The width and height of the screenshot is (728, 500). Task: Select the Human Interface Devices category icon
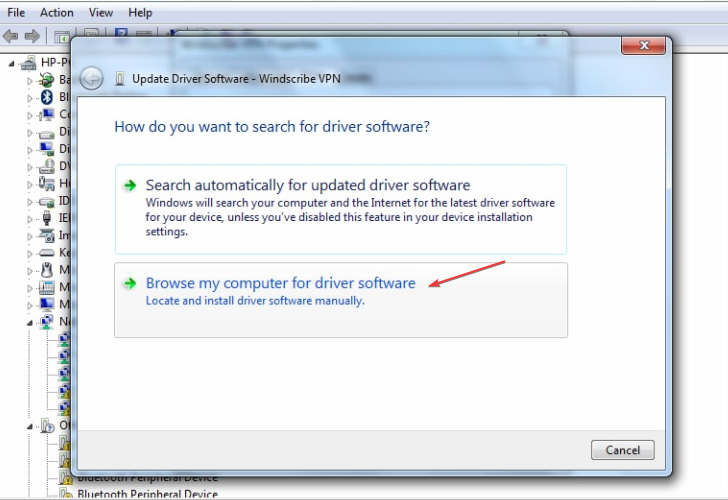click(46, 183)
